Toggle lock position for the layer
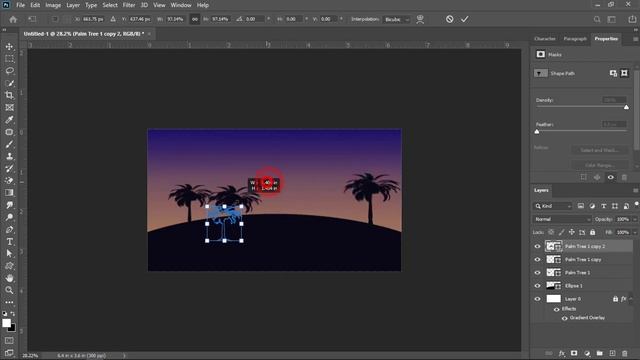This screenshot has height=360, width=640. (571, 232)
